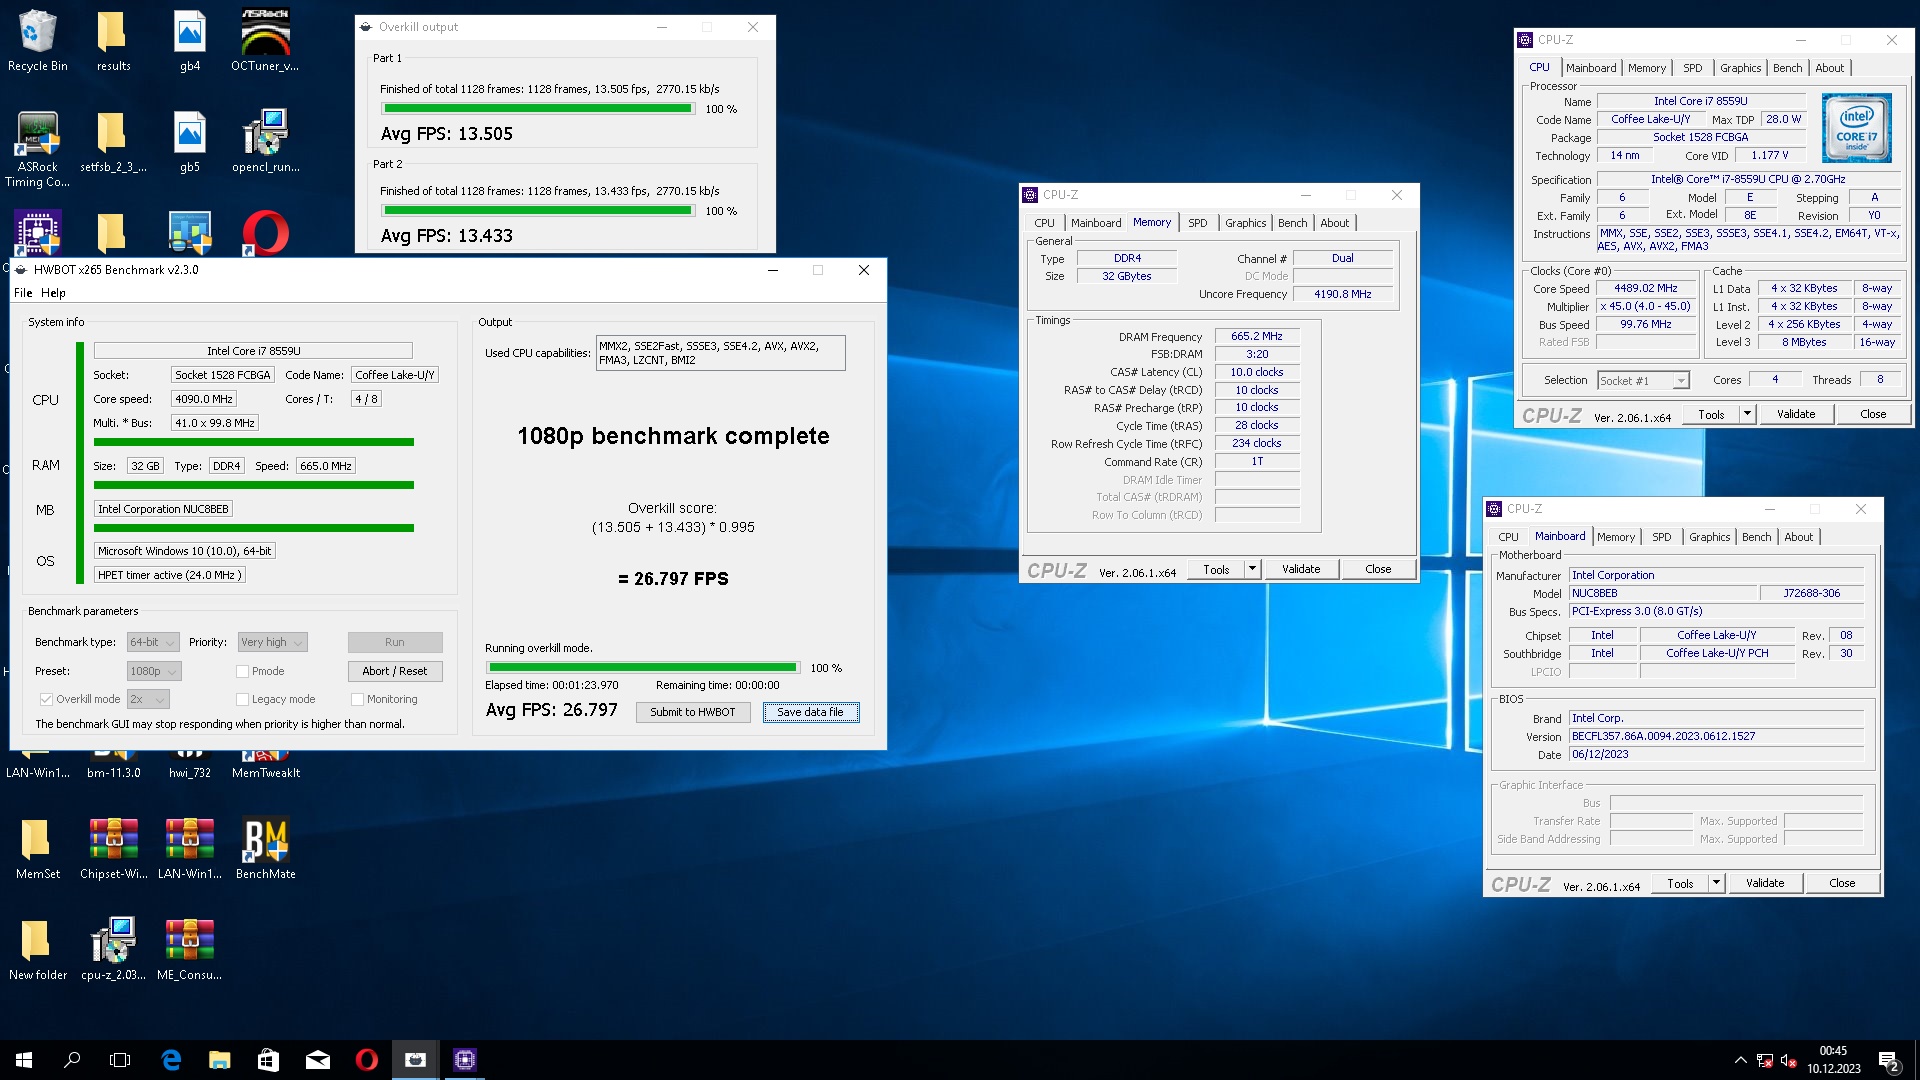
Task: Launch ASRock Timing Configurator shortcut
Action: click(37, 149)
